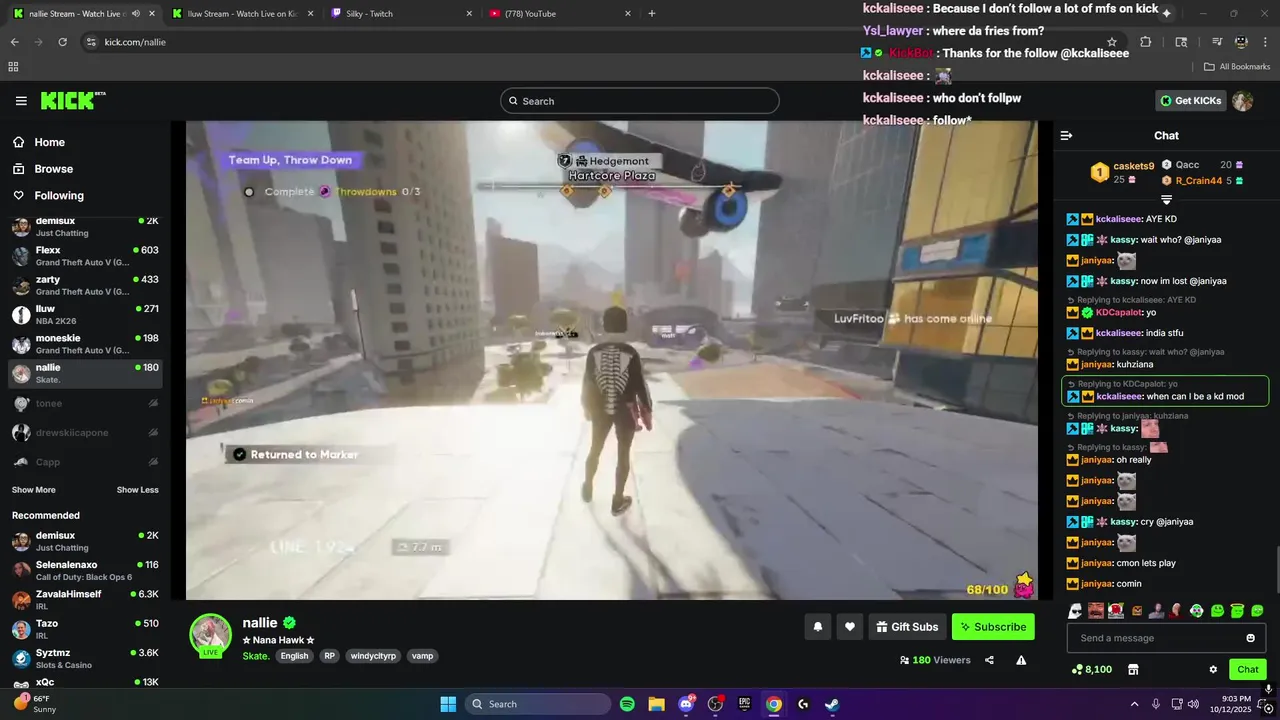Viewport: 1280px width, 720px height.
Task: Open the Windows Start menu
Action: tap(448, 704)
